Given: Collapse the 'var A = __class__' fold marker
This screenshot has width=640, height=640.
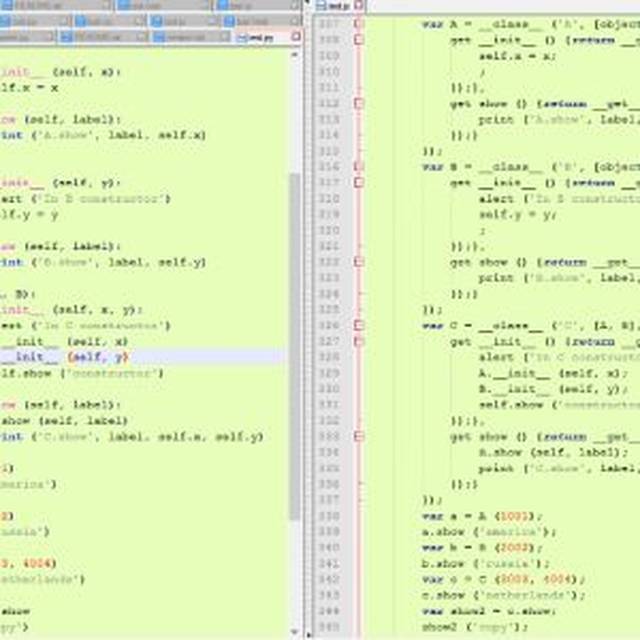Looking at the screenshot, I should (x=359, y=24).
